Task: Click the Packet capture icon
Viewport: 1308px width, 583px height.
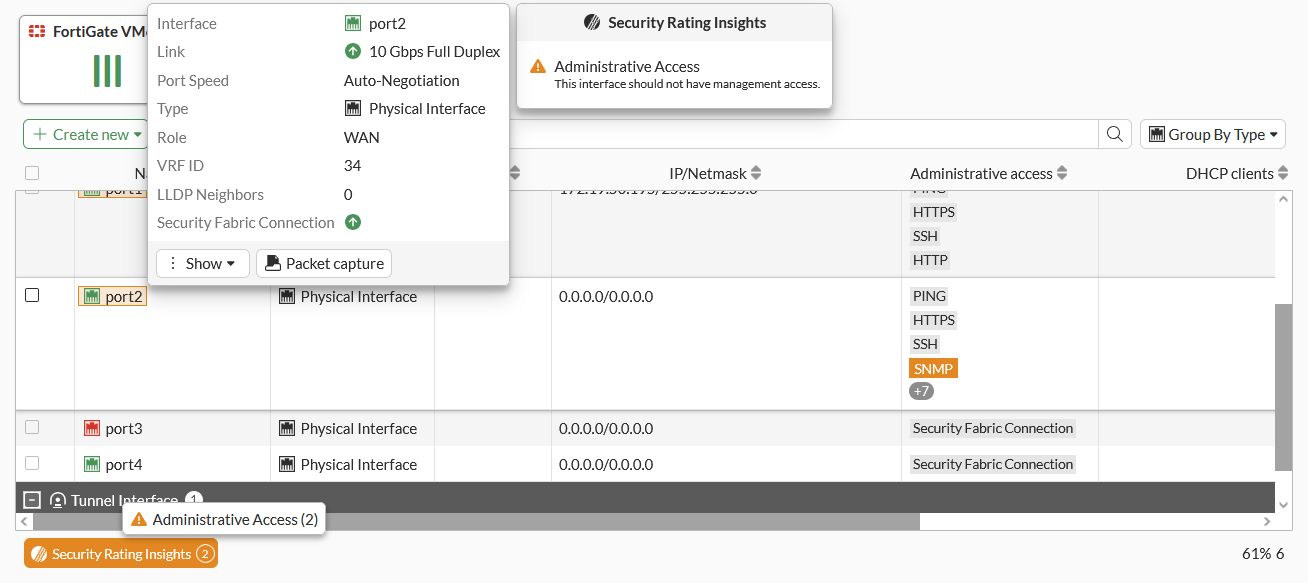Action: click(273, 263)
